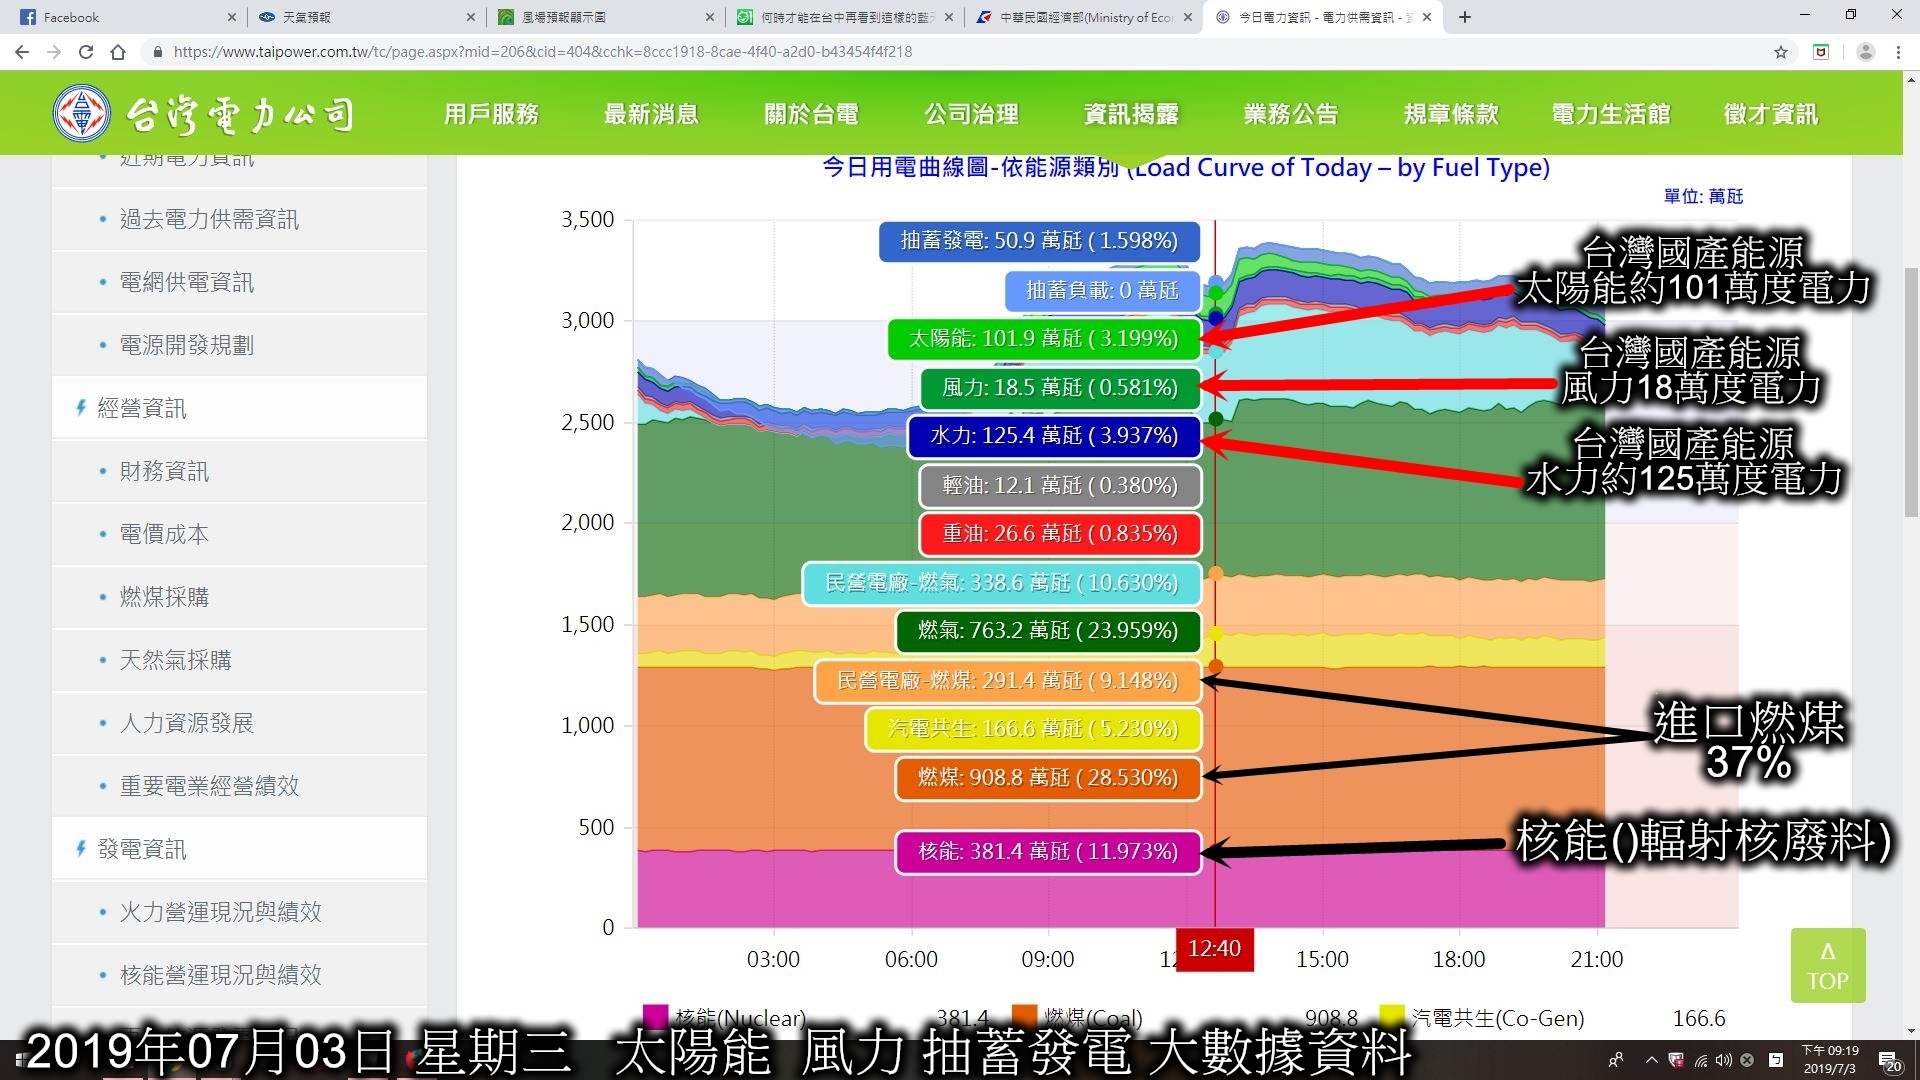Close the Facebook tab
This screenshot has width=1920, height=1080.
231,17
